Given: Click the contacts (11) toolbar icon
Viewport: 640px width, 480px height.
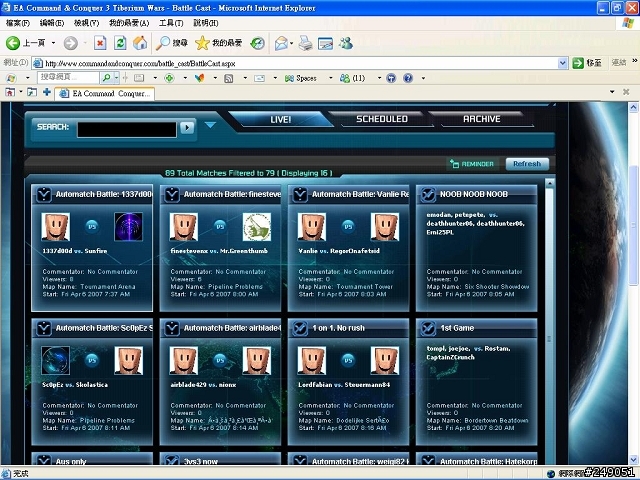Looking at the screenshot, I should point(352,78).
